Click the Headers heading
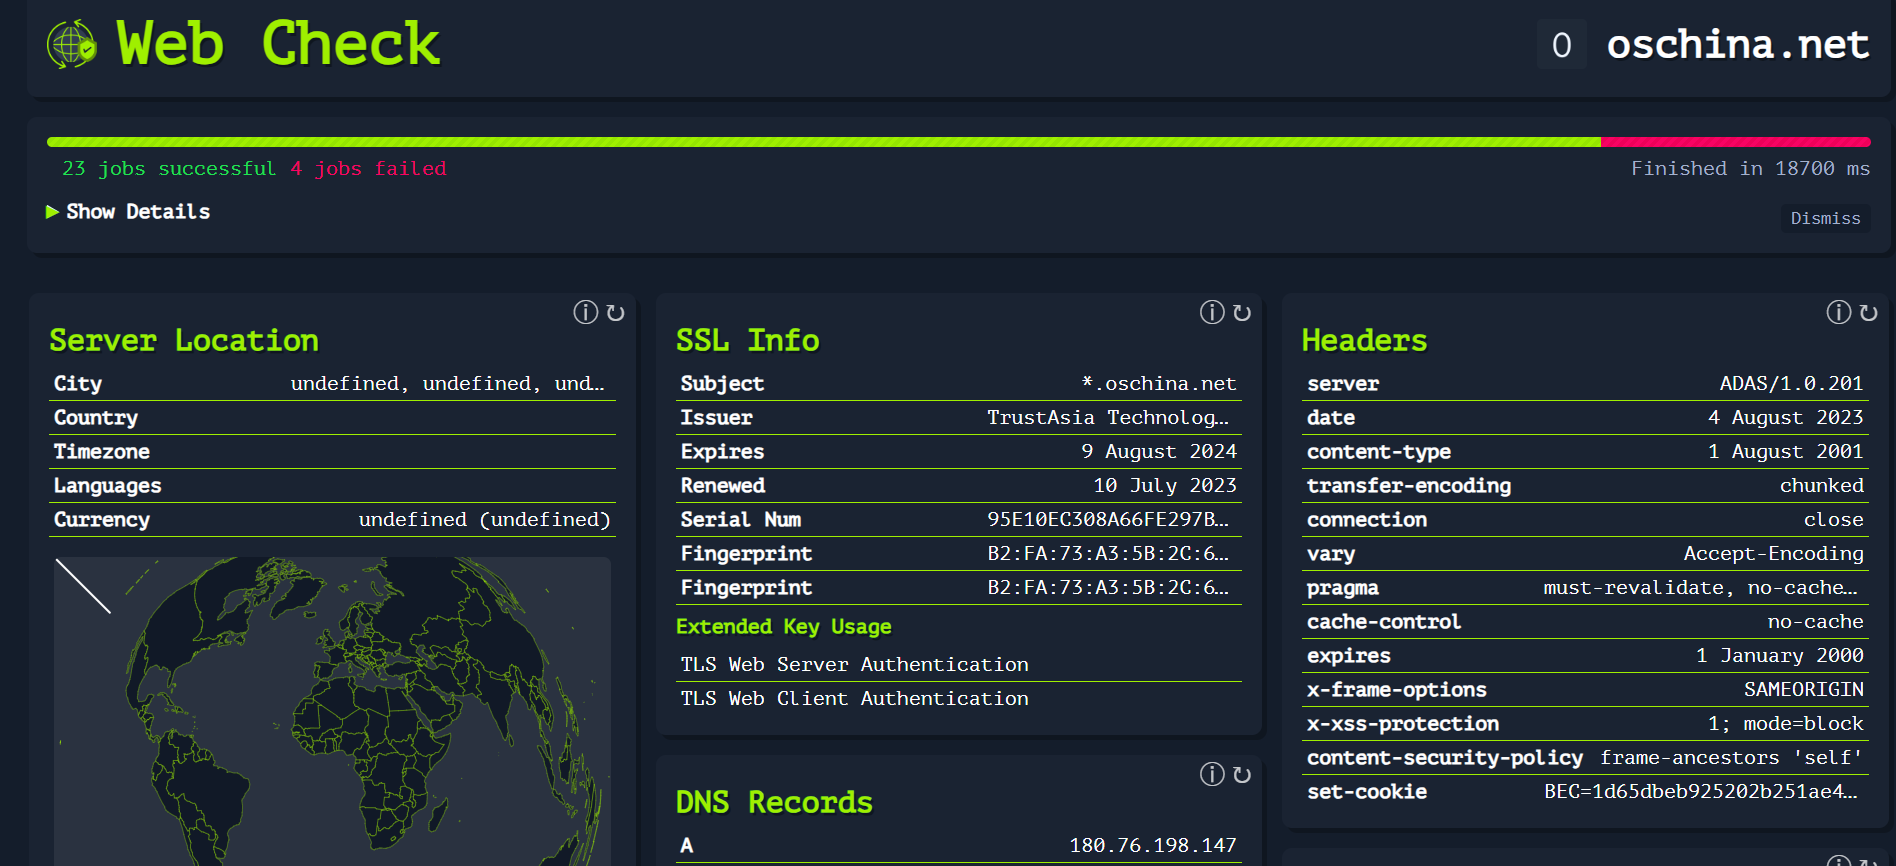This screenshot has height=866, width=1896. 1364,341
